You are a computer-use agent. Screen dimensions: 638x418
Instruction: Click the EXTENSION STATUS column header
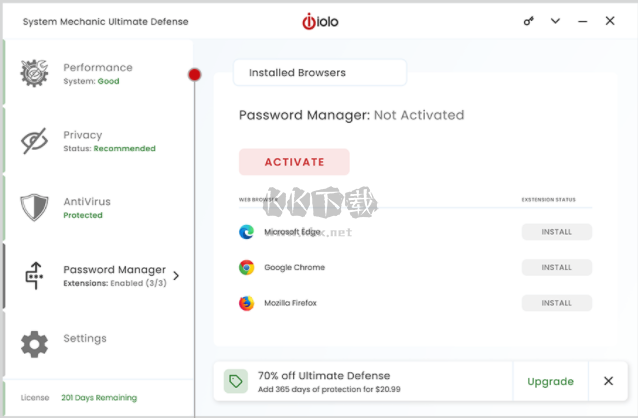point(548,200)
